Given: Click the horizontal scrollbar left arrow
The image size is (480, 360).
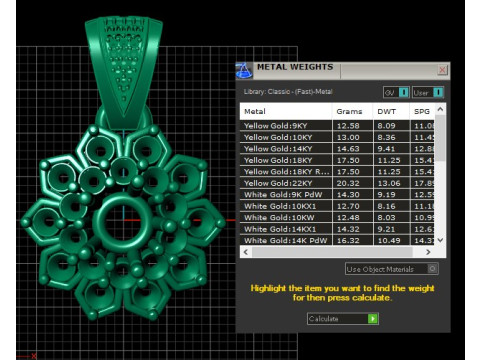Looking at the screenshot, I should tap(246, 252).
